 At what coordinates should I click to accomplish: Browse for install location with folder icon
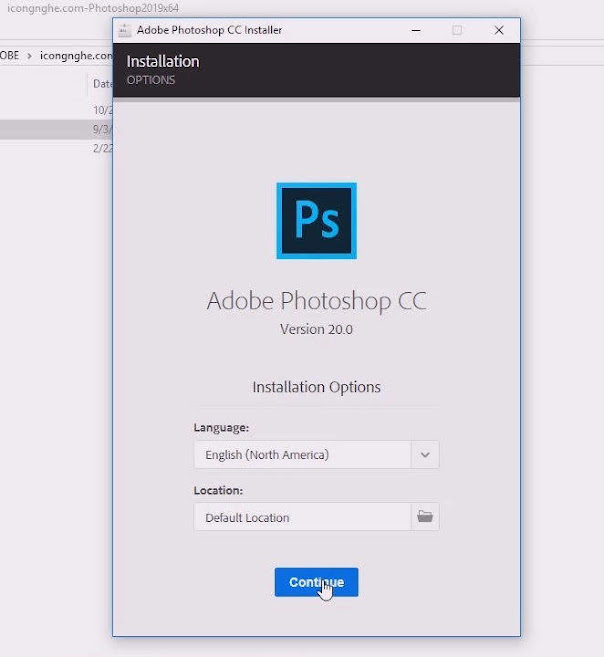click(425, 517)
